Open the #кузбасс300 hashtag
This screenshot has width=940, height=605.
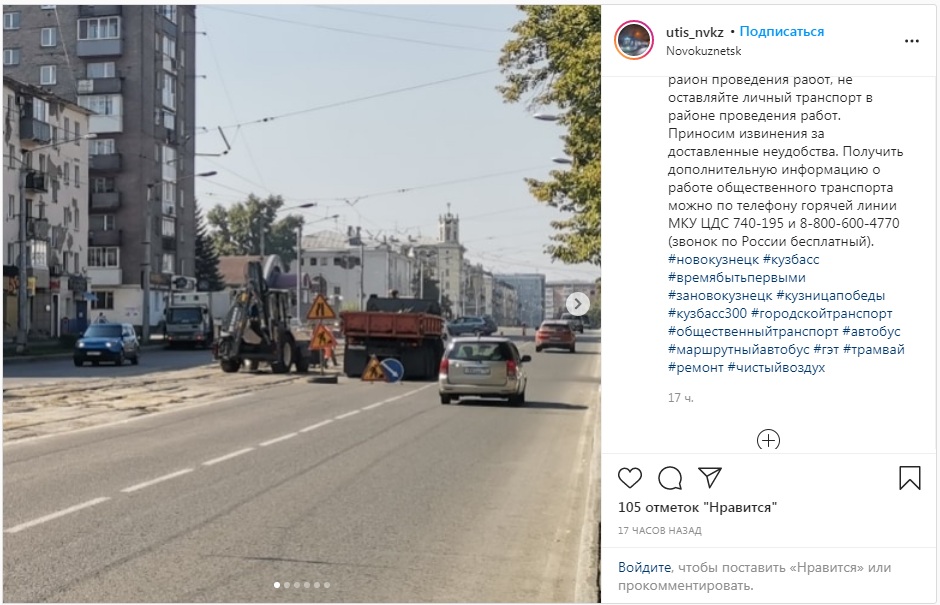click(707, 314)
